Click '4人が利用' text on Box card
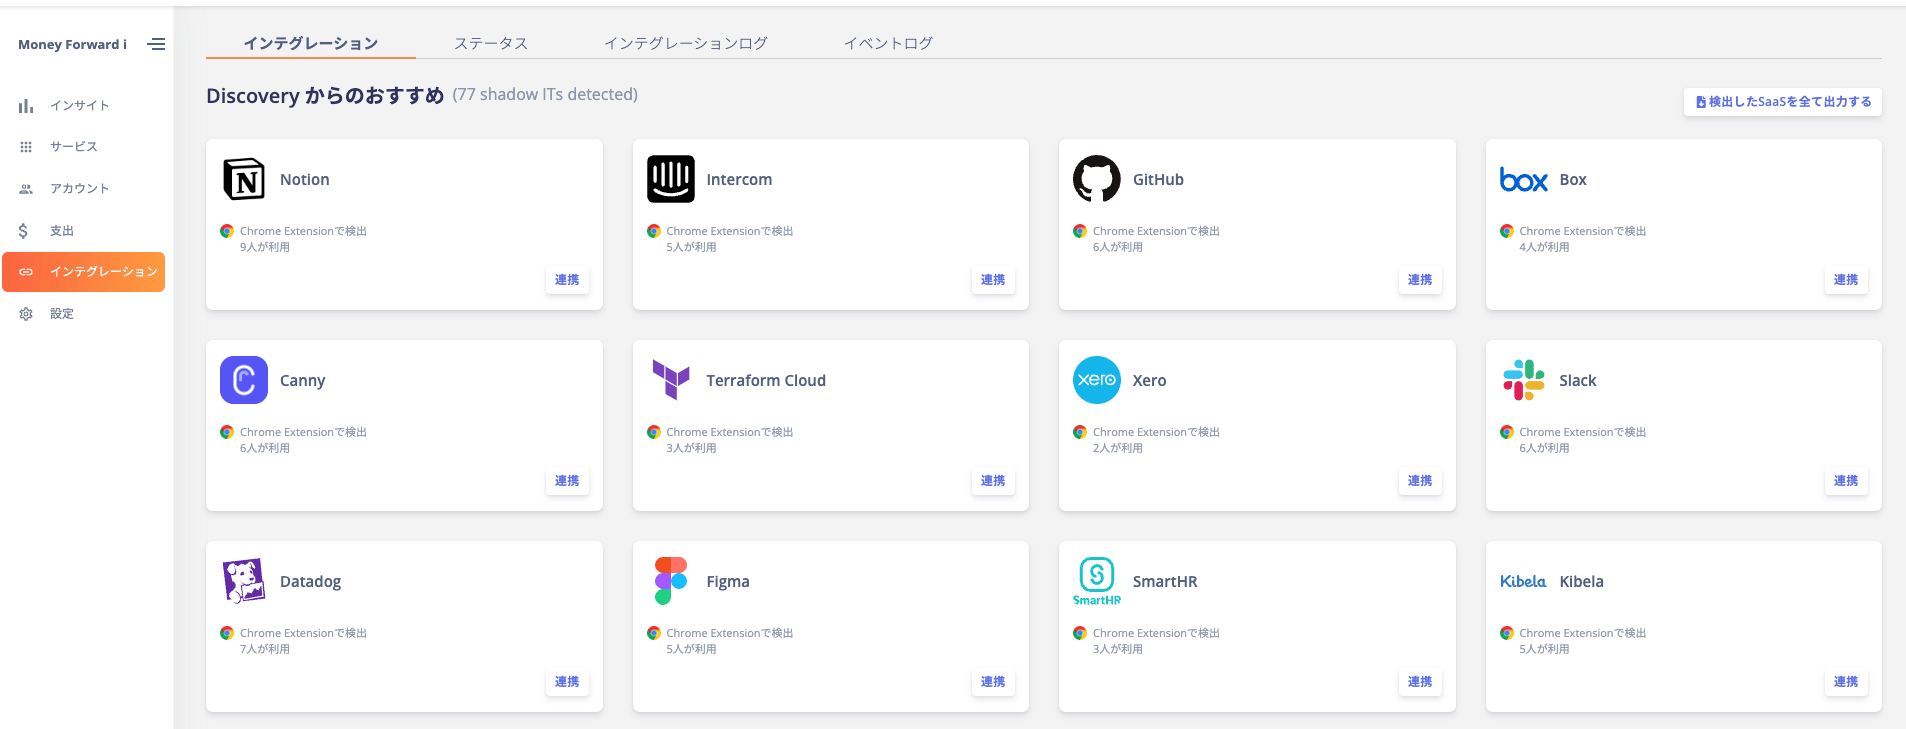This screenshot has width=1906, height=729. tap(1544, 247)
